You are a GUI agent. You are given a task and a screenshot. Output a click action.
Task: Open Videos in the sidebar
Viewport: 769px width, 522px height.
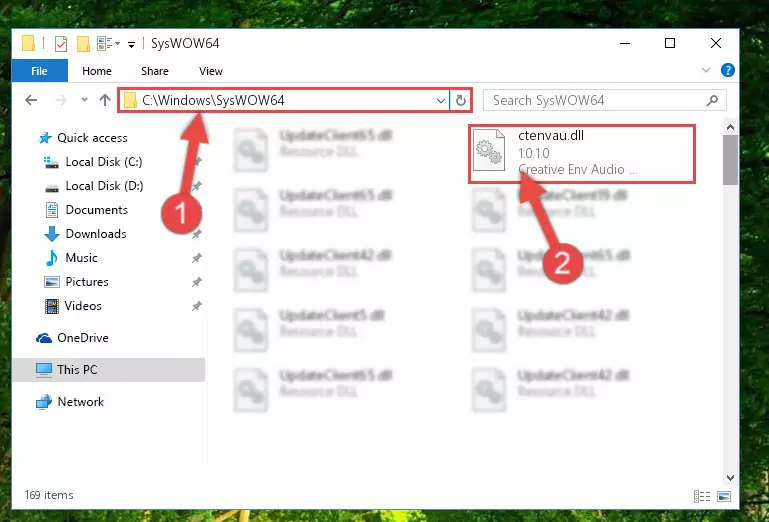[x=83, y=306]
